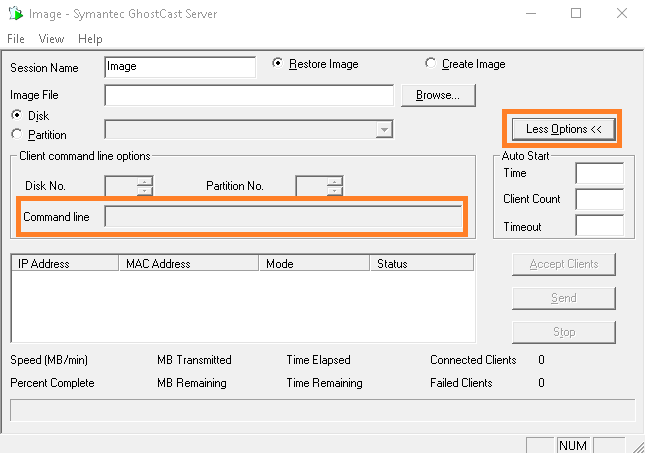
Task: Click the Percent Complete label
Action: (52, 383)
